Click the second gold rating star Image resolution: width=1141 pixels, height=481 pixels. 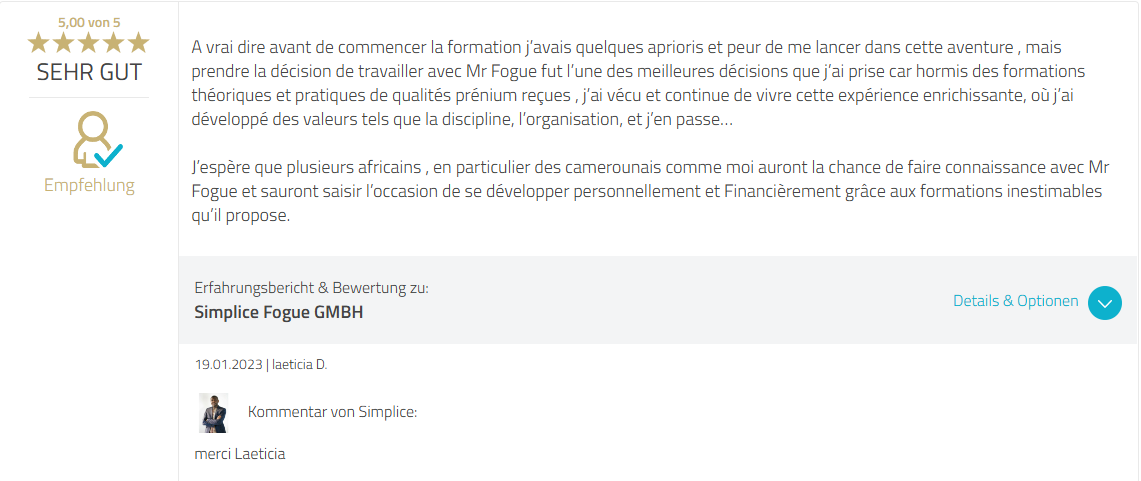coord(64,42)
